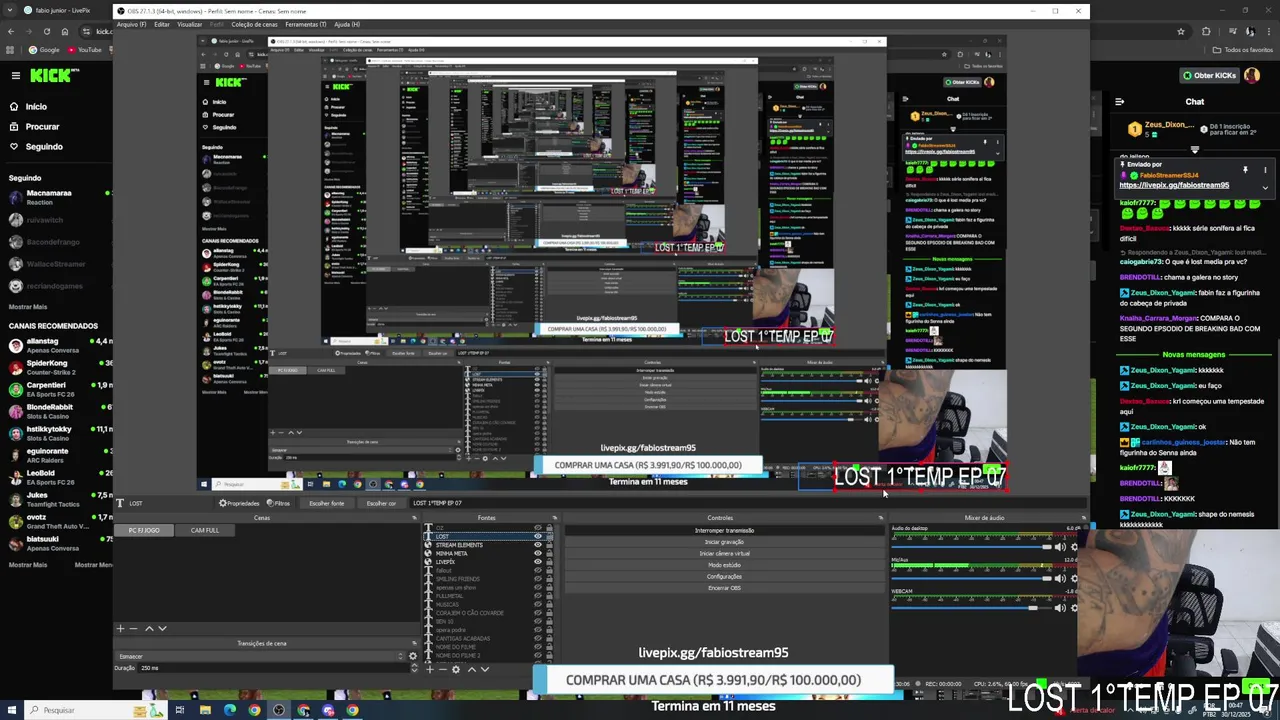Image resolution: width=1280 pixels, height=720 pixels.
Task: Click Iniciar gravação button
Action: (724, 542)
